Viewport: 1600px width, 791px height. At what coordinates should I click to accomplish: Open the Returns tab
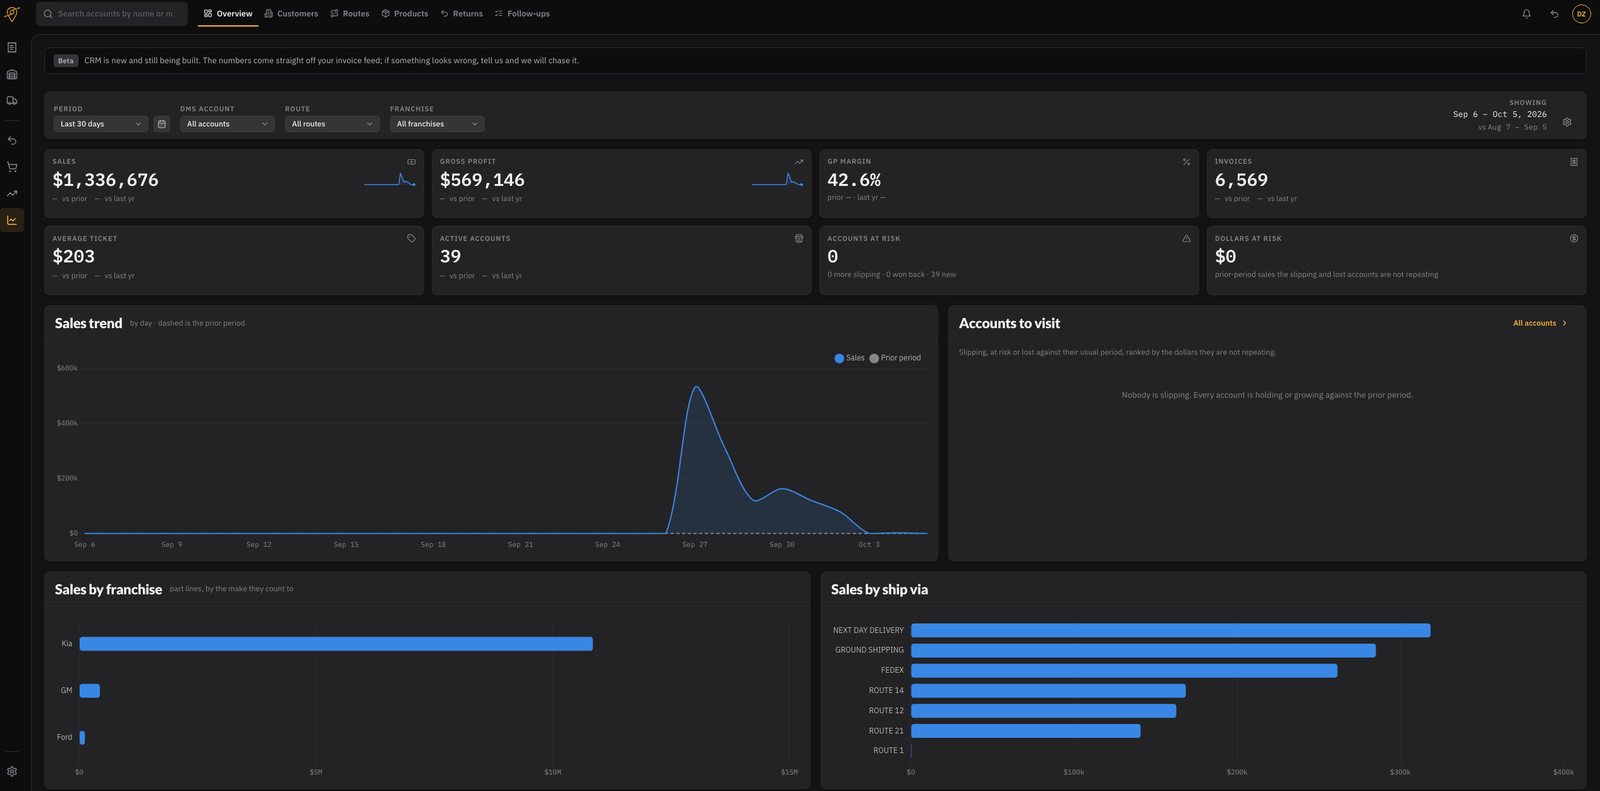pyautogui.click(x=462, y=14)
